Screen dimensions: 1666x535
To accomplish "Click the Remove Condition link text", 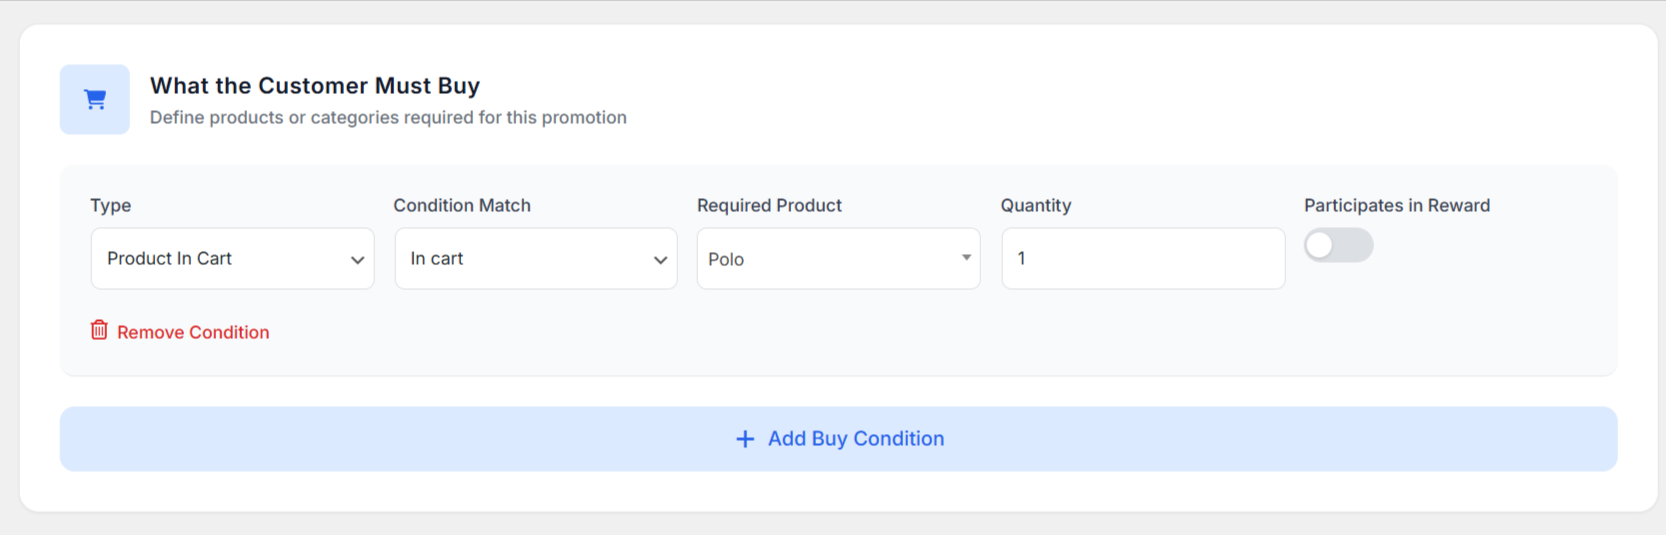I will 193,332.
